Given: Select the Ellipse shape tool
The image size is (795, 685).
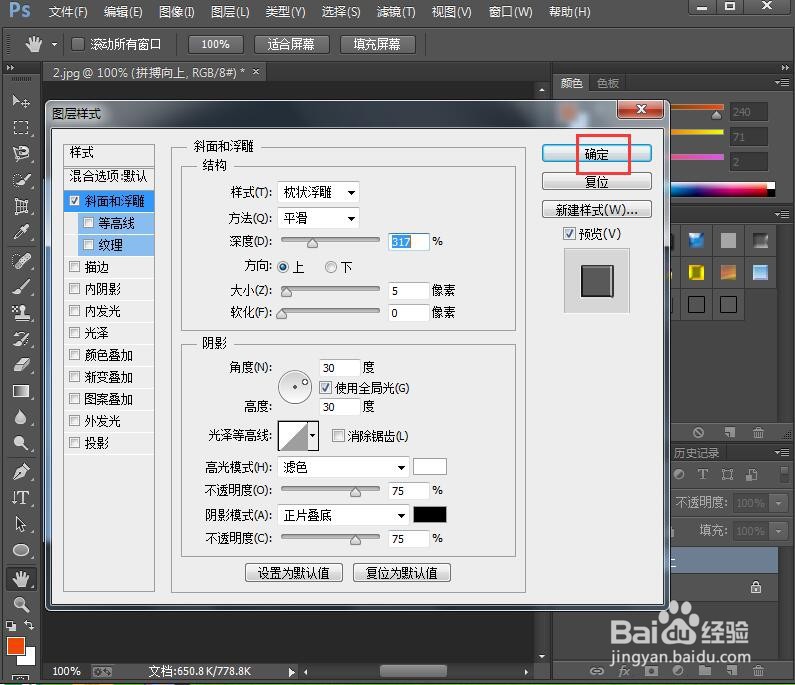Looking at the screenshot, I should 20,550.
